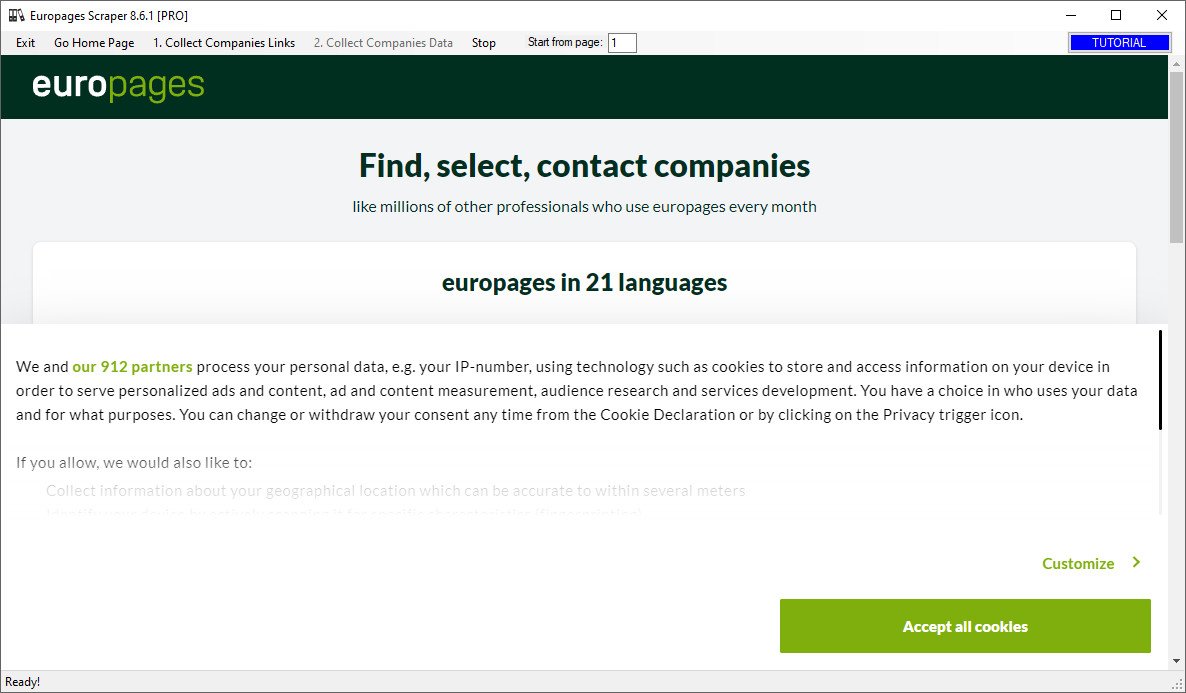Start 1. Collect Companies Links
Viewport: 1186px width, 693px height.
pos(224,43)
